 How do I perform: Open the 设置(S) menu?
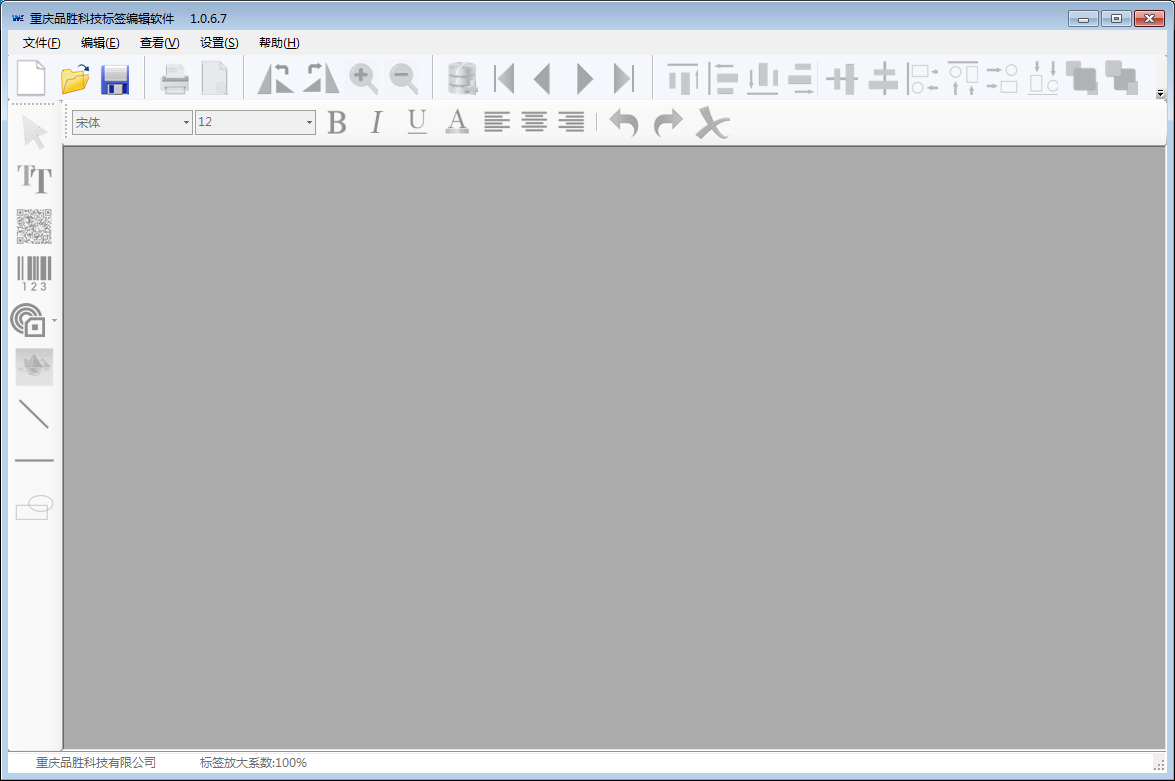pos(219,43)
